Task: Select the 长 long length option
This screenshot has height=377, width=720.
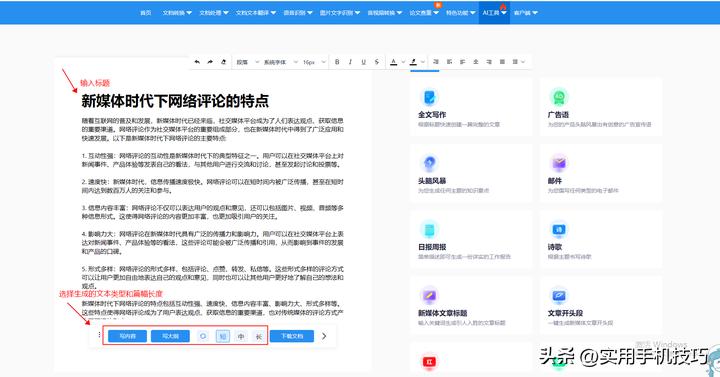Action: click(259, 336)
